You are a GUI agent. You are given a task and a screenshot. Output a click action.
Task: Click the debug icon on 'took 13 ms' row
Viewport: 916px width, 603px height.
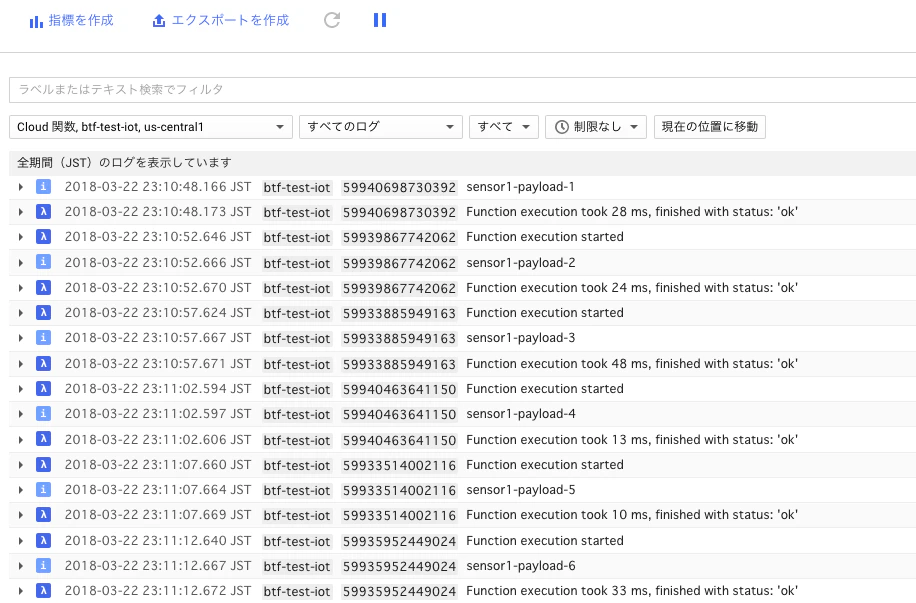click(x=43, y=439)
